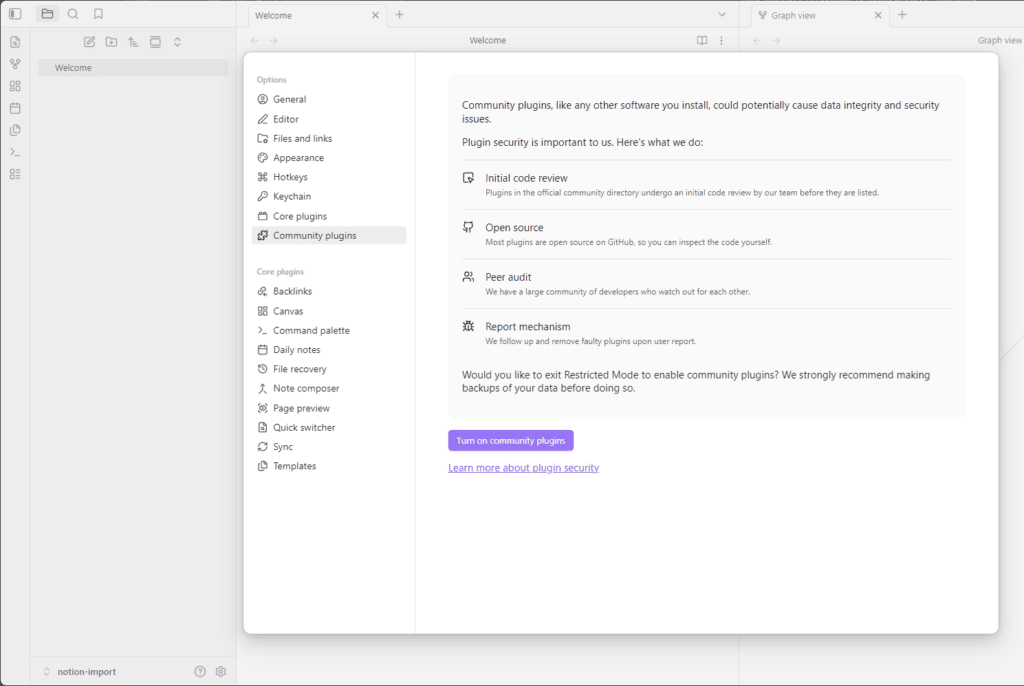
Task: Create new canvas from ribbon icon
Action: pyautogui.click(x=15, y=86)
